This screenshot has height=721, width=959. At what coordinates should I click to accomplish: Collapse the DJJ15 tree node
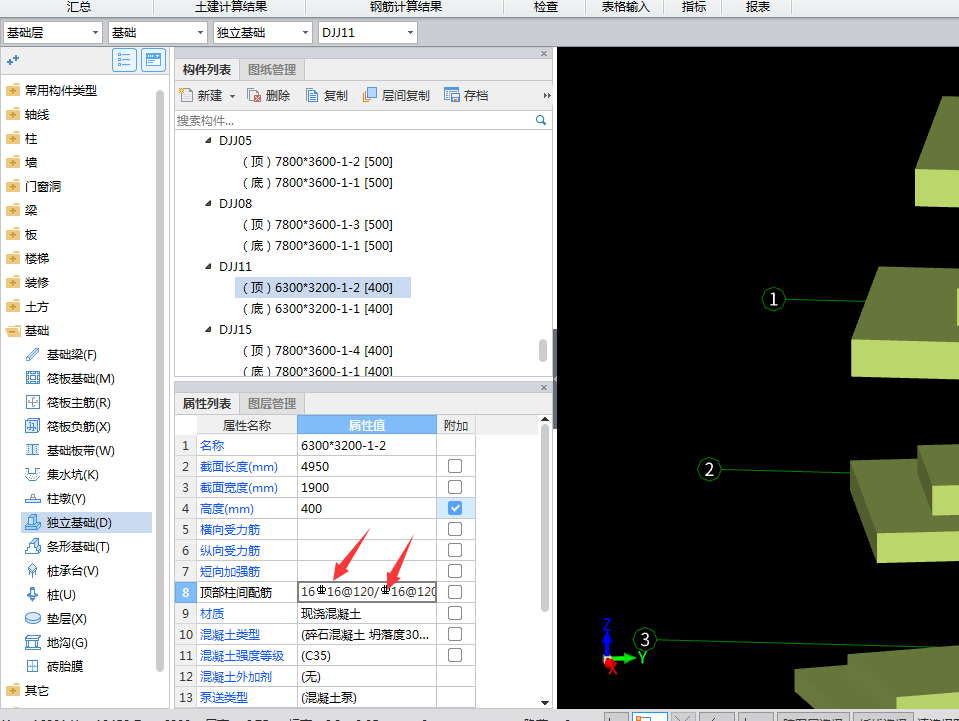208,330
